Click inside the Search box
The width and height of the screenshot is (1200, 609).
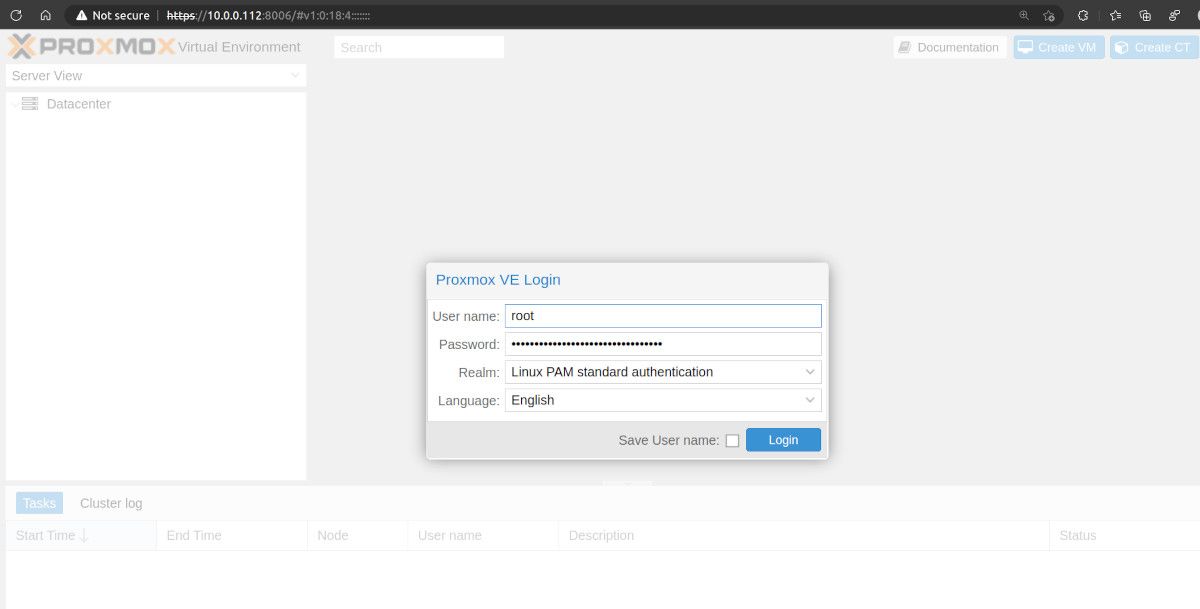click(418, 47)
